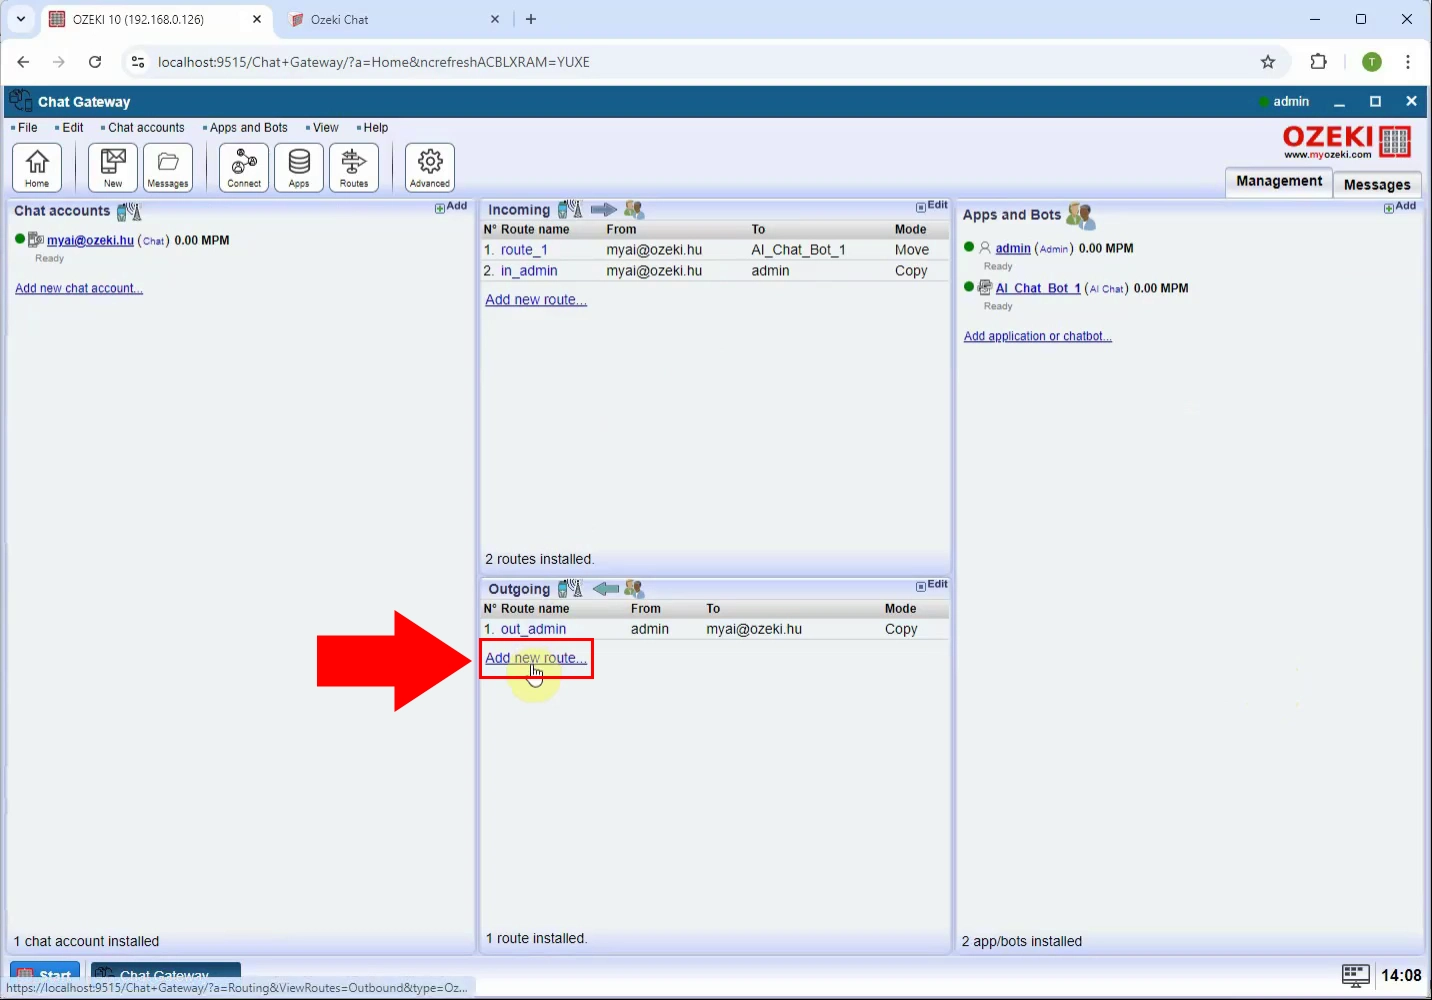1432x1000 pixels.
Task: Click Add new route in Outgoing panel
Action: click(x=536, y=658)
